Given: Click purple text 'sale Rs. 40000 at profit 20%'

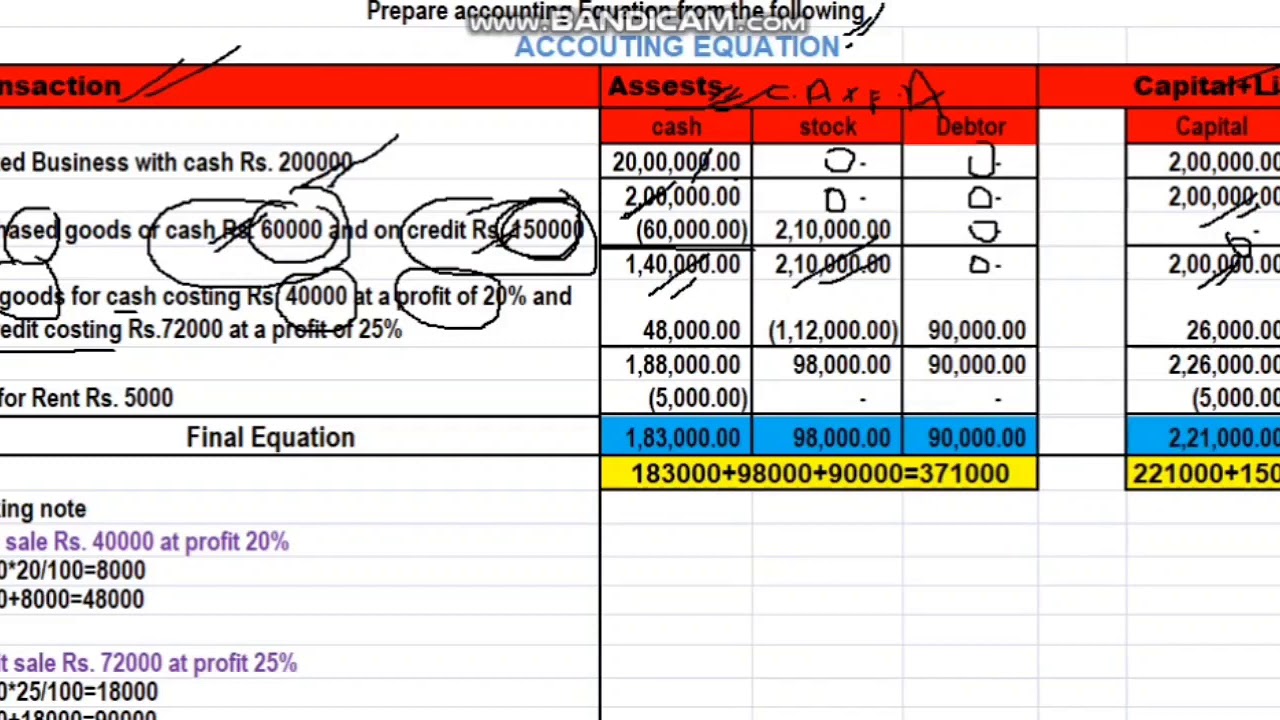Looking at the screenshot, I should tap(147, 541).
